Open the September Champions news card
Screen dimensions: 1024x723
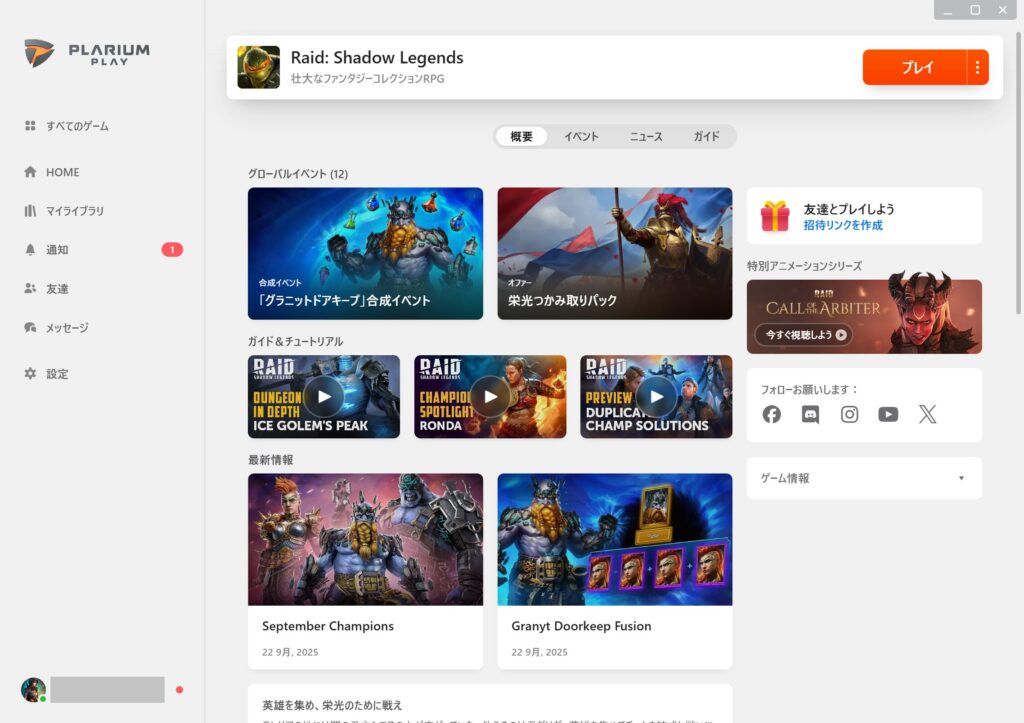coord(365,570)
